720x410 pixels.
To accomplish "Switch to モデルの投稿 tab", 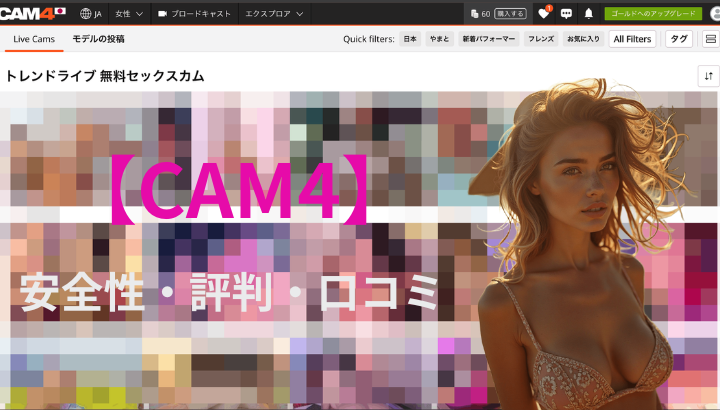I will coord(98,39).
